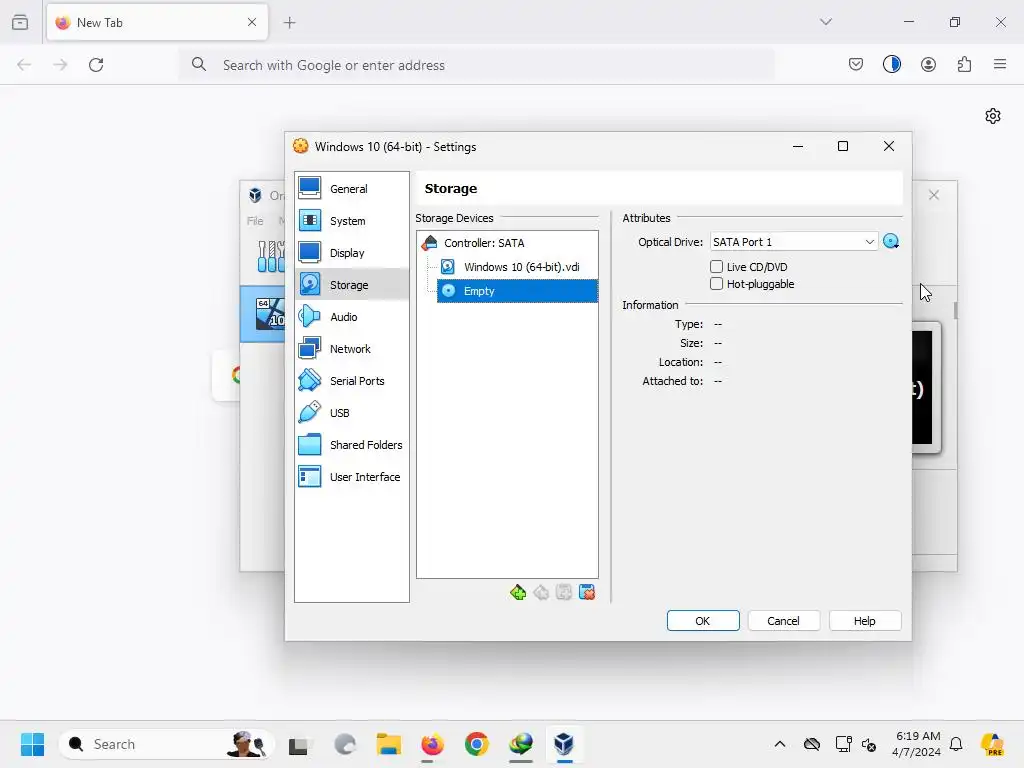Open the Display settings category
The image size is (1024, 768).
click(x=351, y=253)
